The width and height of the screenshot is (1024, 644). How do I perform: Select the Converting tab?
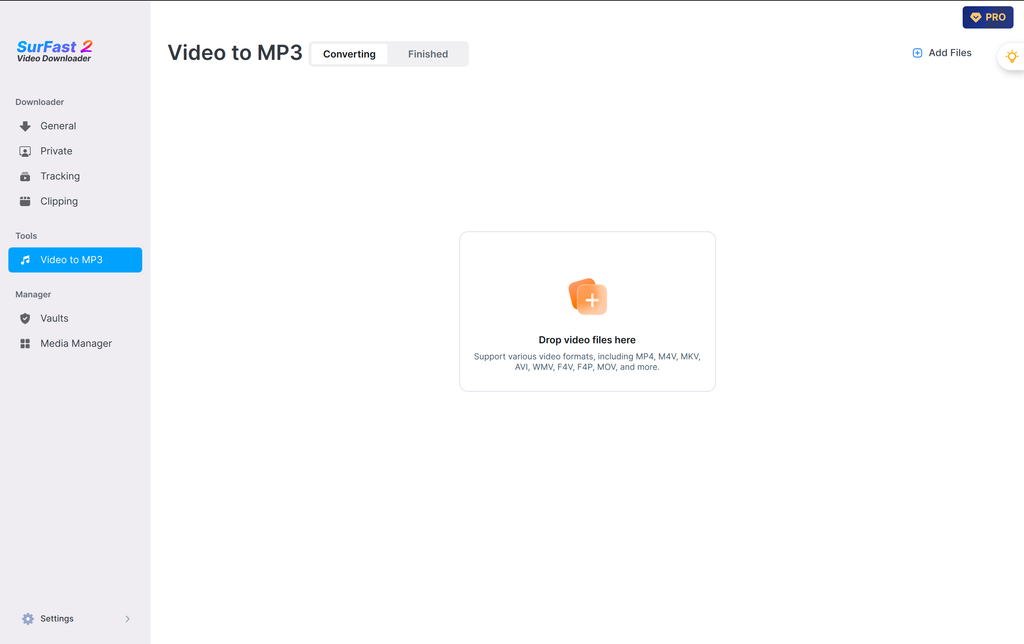click(x=349, y=54)
